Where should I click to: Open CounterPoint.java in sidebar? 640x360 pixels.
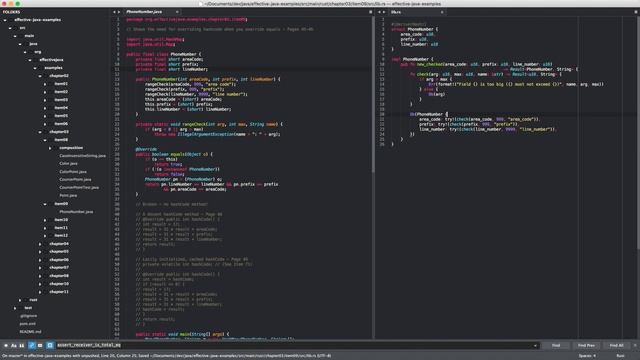[75, 180]
